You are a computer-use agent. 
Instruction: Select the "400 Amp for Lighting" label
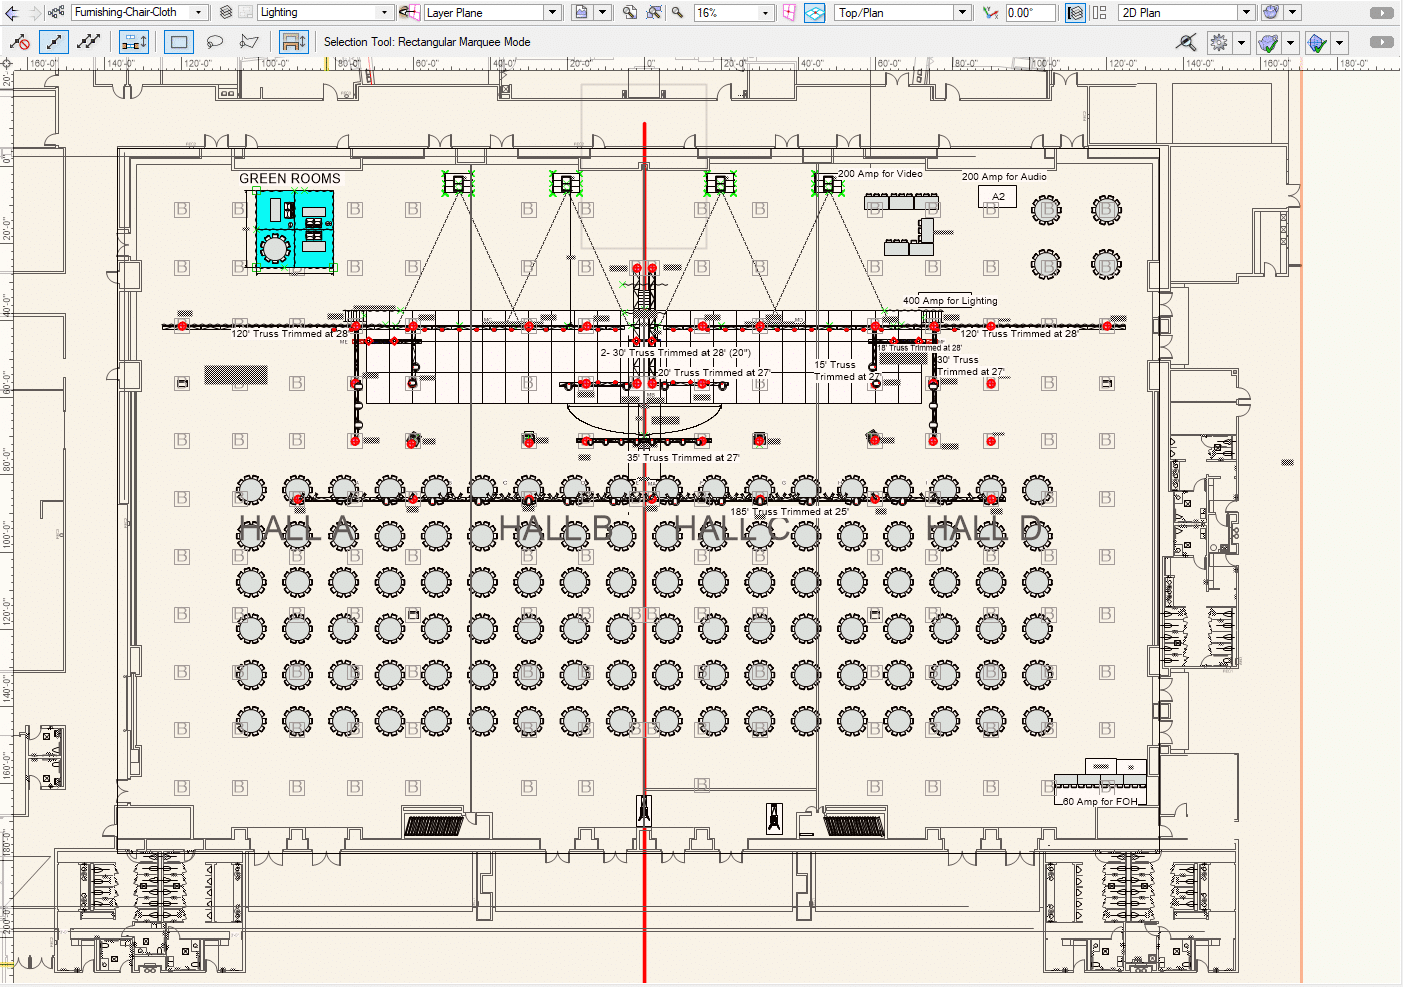coord(950,300)
